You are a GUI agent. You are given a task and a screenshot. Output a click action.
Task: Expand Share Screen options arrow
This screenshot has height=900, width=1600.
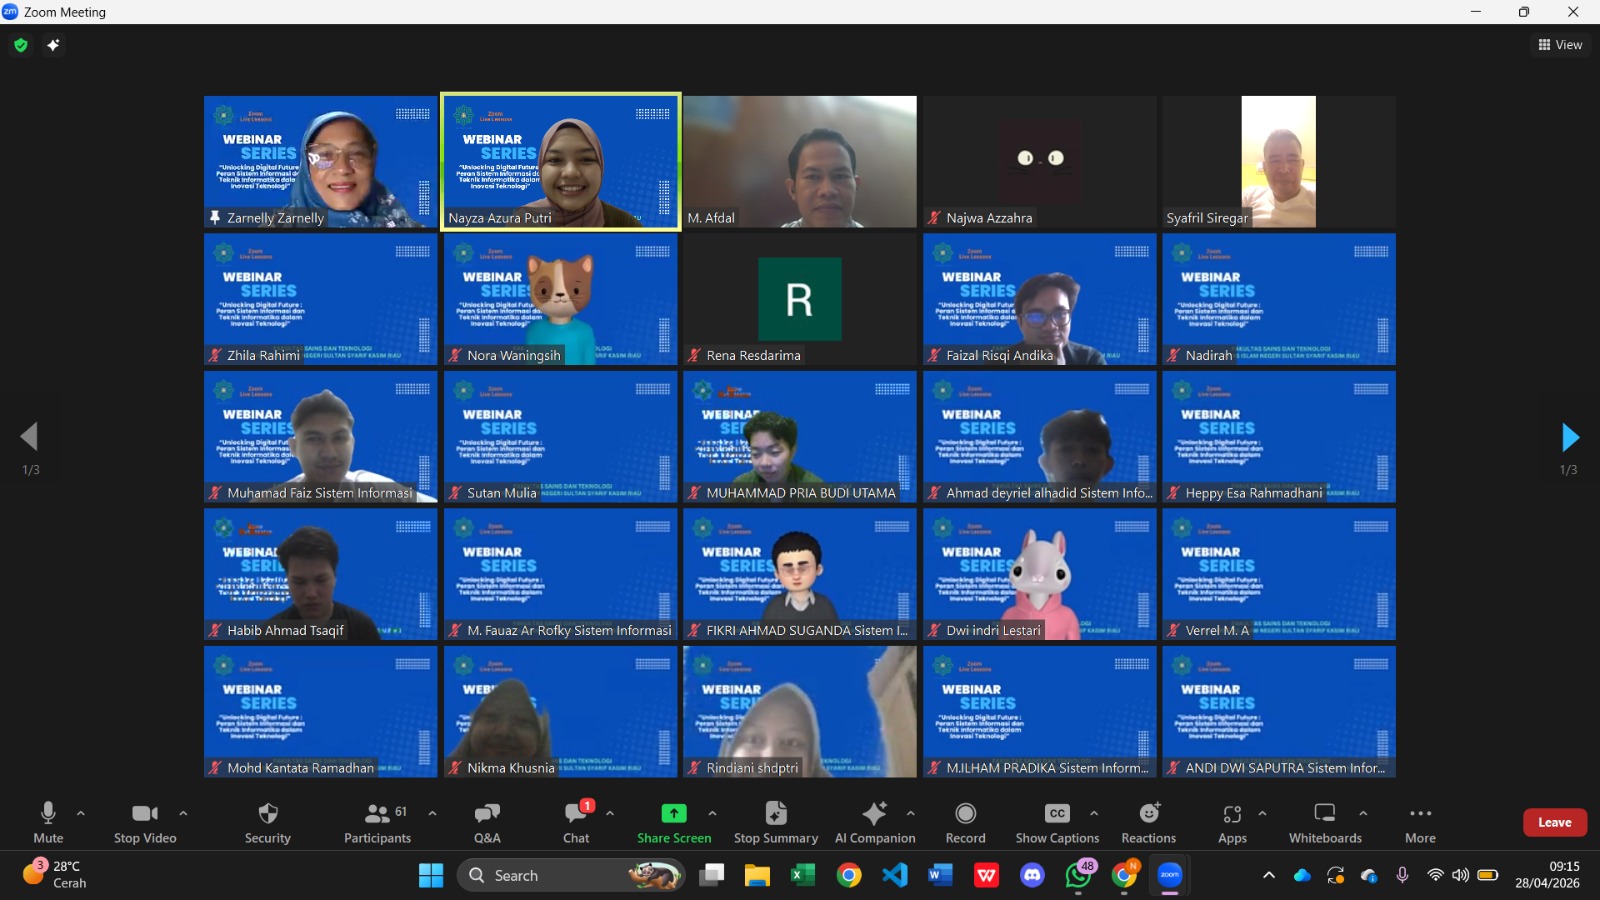click(x=712, y=813)
